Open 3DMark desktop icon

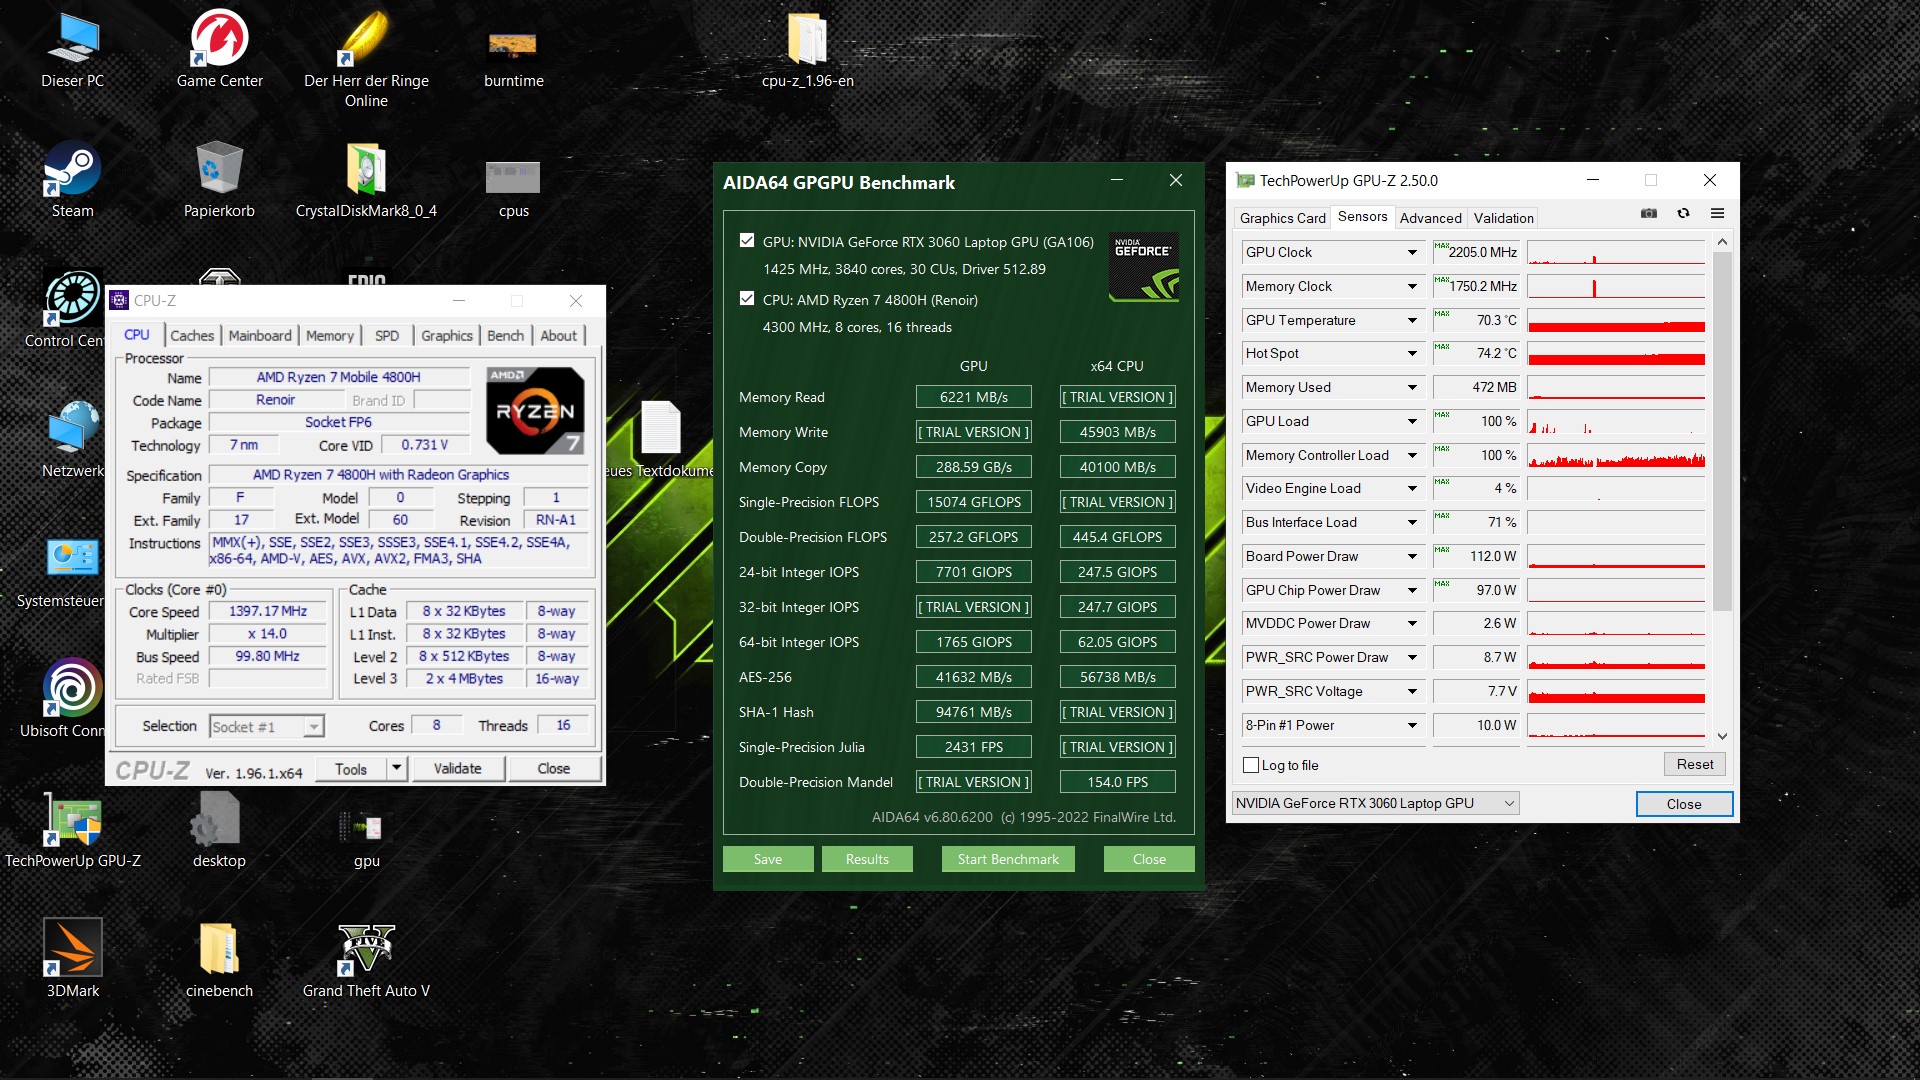pos(72,948)
